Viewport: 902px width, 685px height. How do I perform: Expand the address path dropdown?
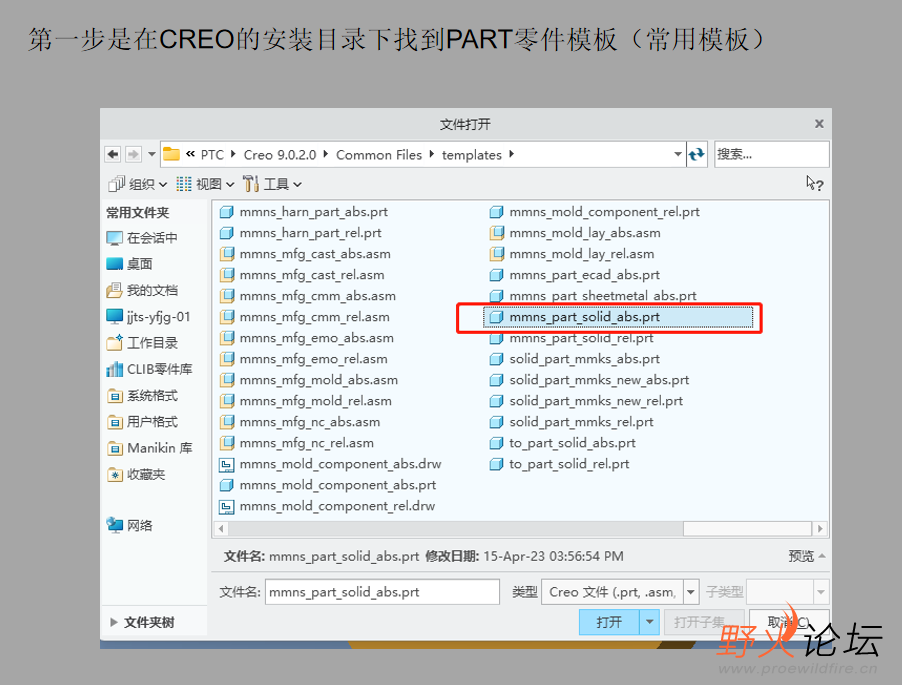(677, 154)
